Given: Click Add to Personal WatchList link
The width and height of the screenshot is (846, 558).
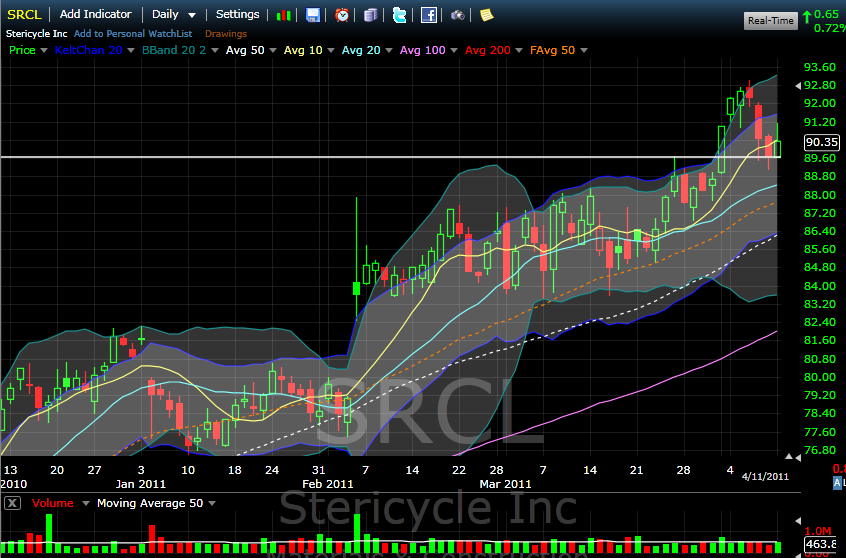Looking at the screenshot, I should coord(133,33).
